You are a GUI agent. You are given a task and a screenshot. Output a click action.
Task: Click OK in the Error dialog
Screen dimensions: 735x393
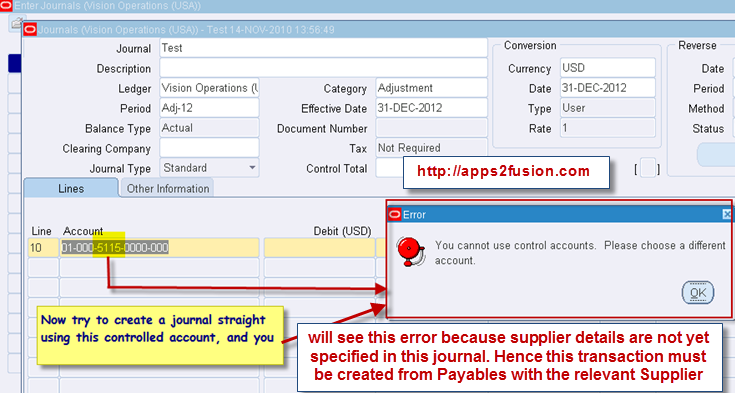click(x=698, y=293)
